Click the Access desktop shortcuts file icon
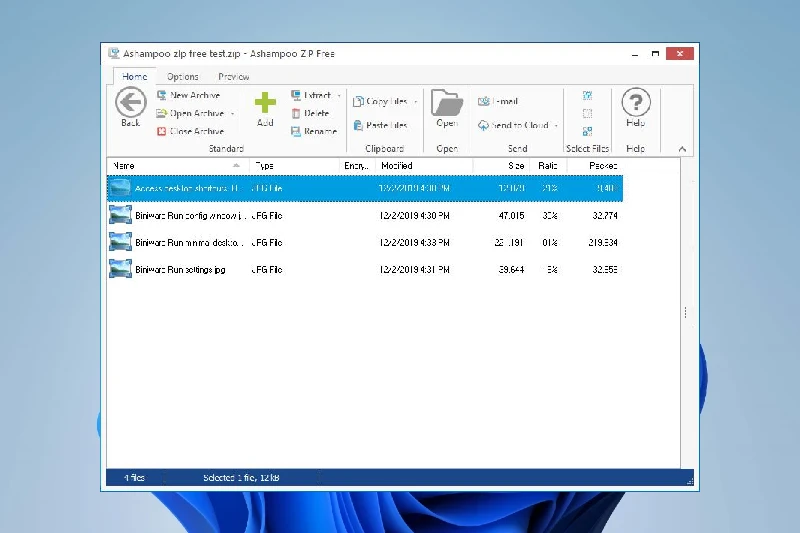The height and width of the screenshot is (533, 800). pos(120,188)
